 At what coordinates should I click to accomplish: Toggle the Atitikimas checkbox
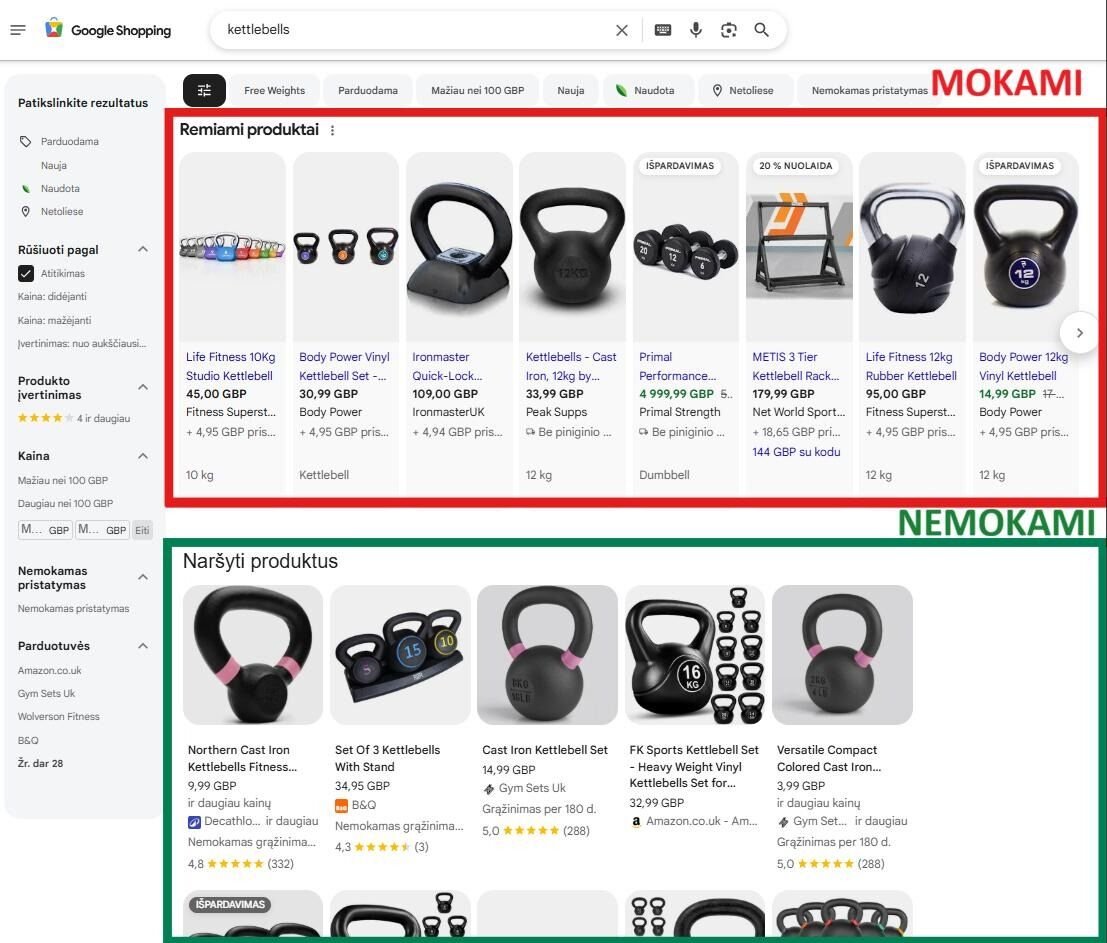[x=25, y=273]
